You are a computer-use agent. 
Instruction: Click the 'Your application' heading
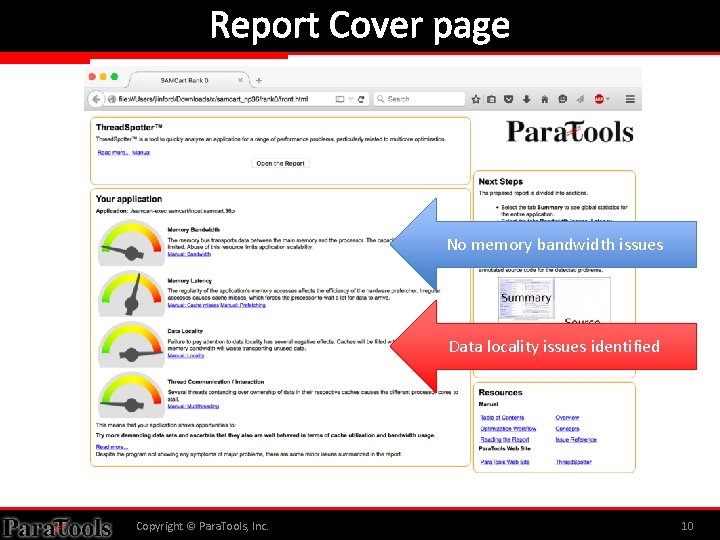[129, 199]
